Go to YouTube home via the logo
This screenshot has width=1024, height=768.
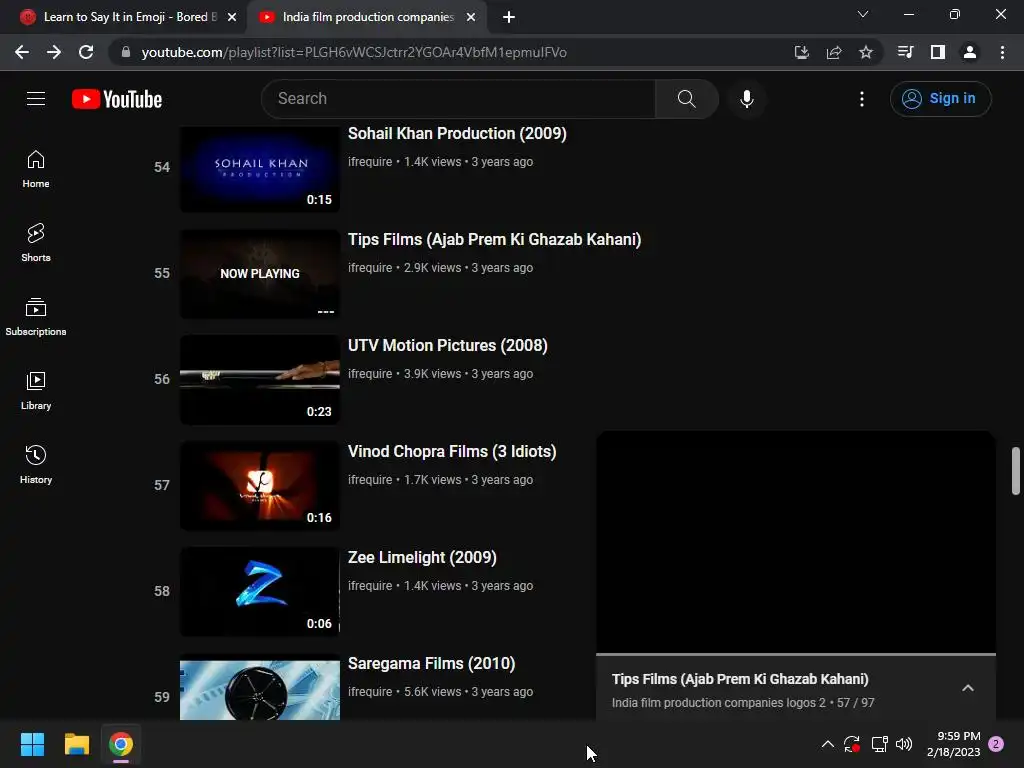[117, 99]
